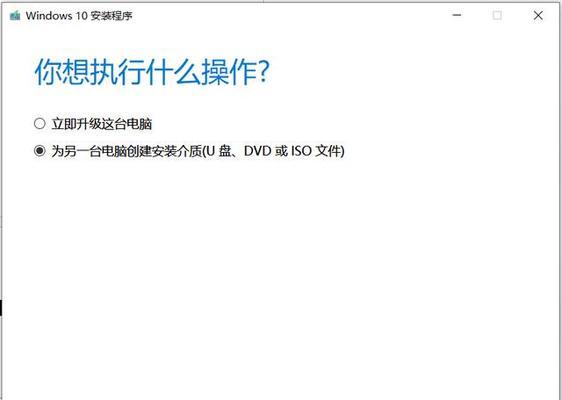
Task: Choose upgrade this PC now option circle
Action: (39, 124)
